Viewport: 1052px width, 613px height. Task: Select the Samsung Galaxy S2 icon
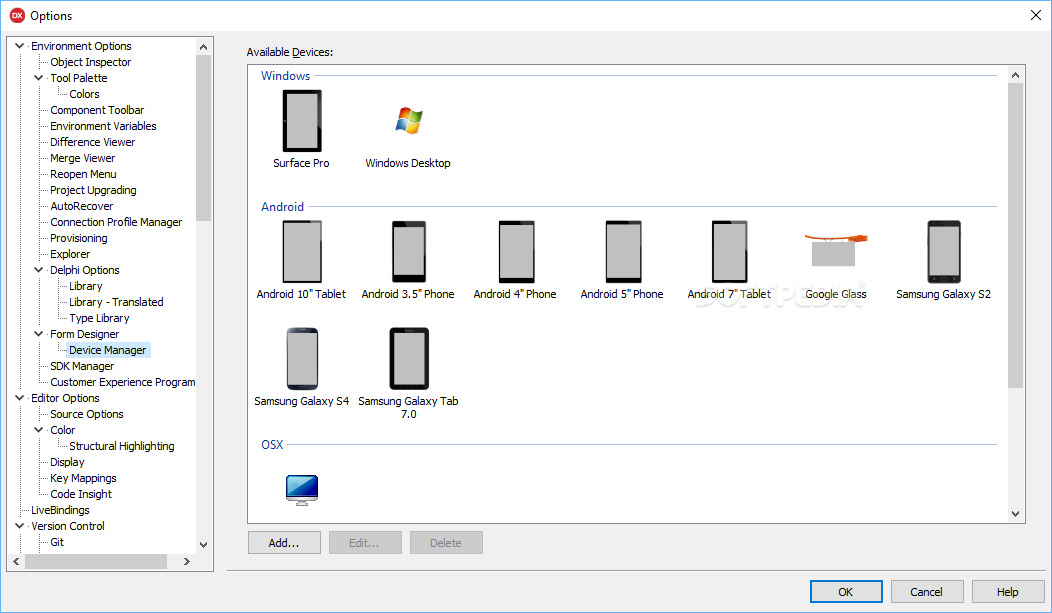[943, 252]
